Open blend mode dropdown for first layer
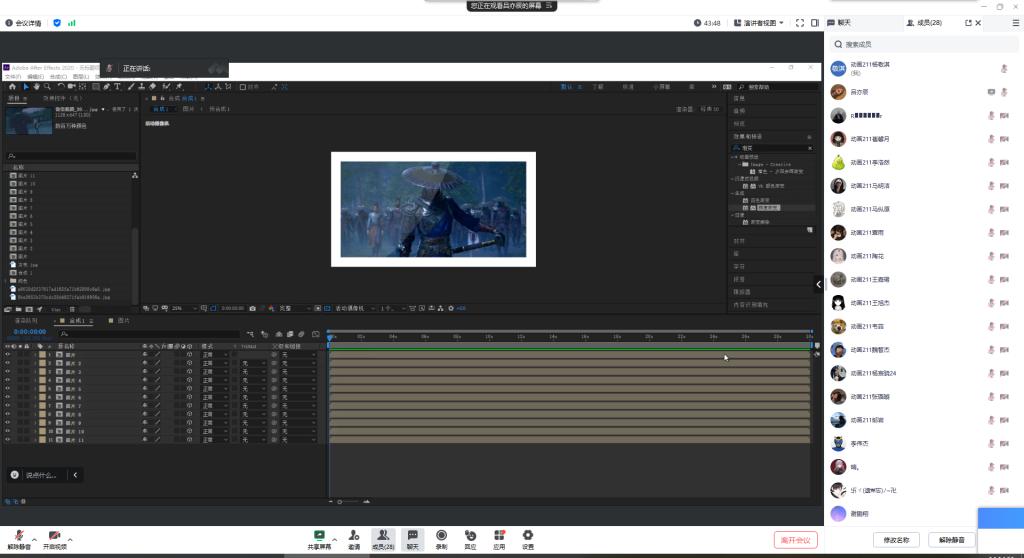Image resolution: width=1024 pixels, height=558 pixels. 212,355
